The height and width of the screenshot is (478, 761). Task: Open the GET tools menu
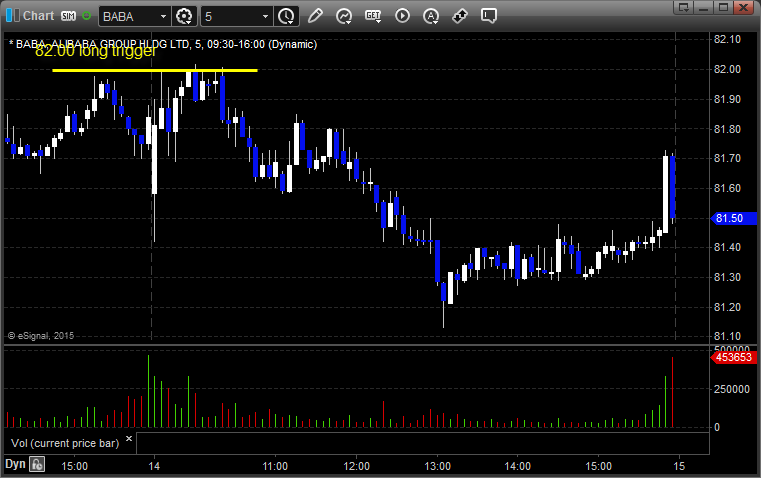[373, 16]
